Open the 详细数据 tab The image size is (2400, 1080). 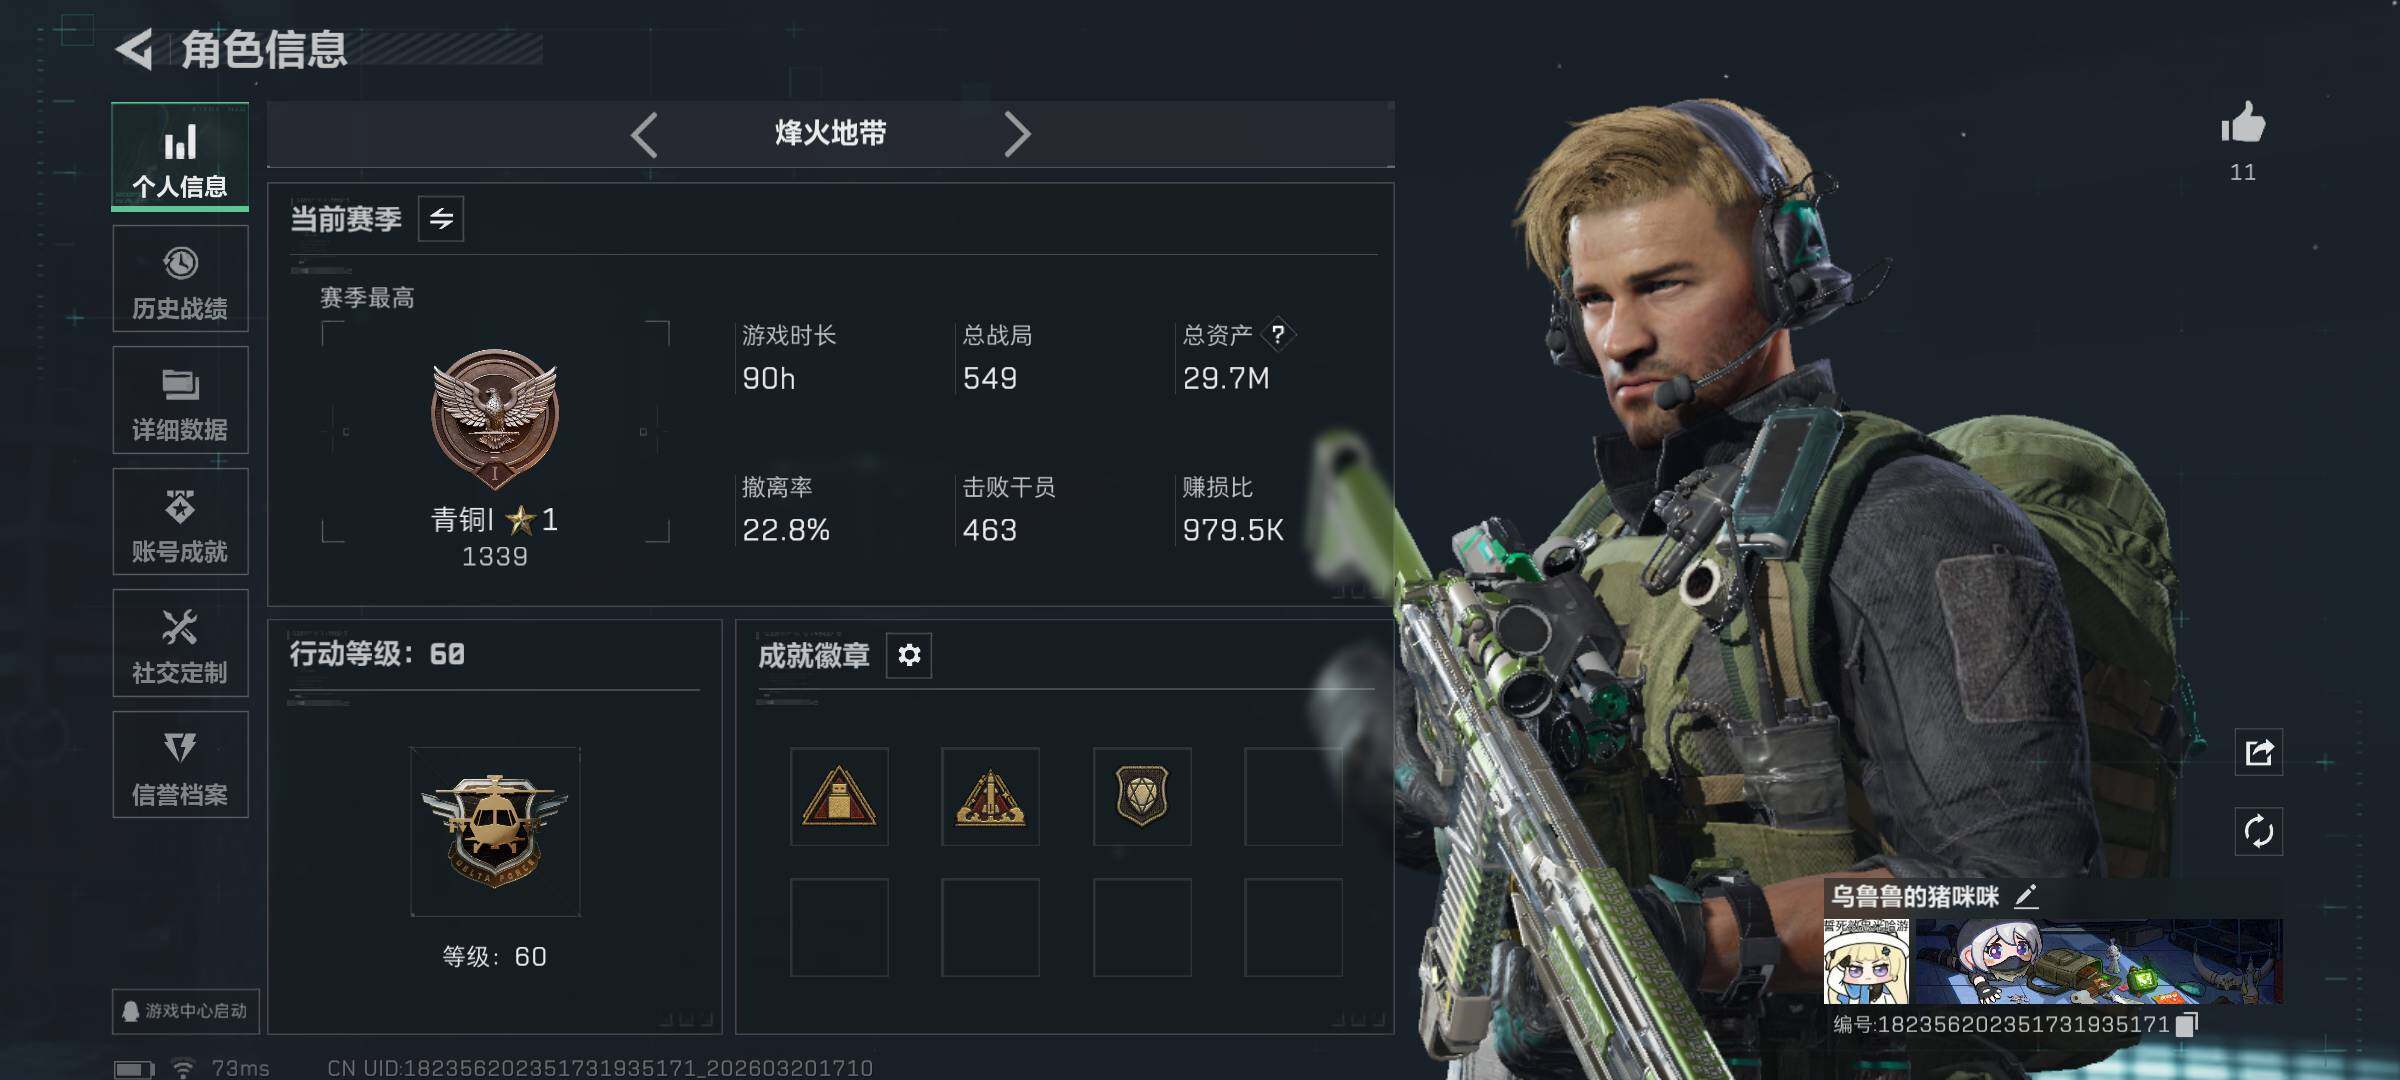pos(180,400)
